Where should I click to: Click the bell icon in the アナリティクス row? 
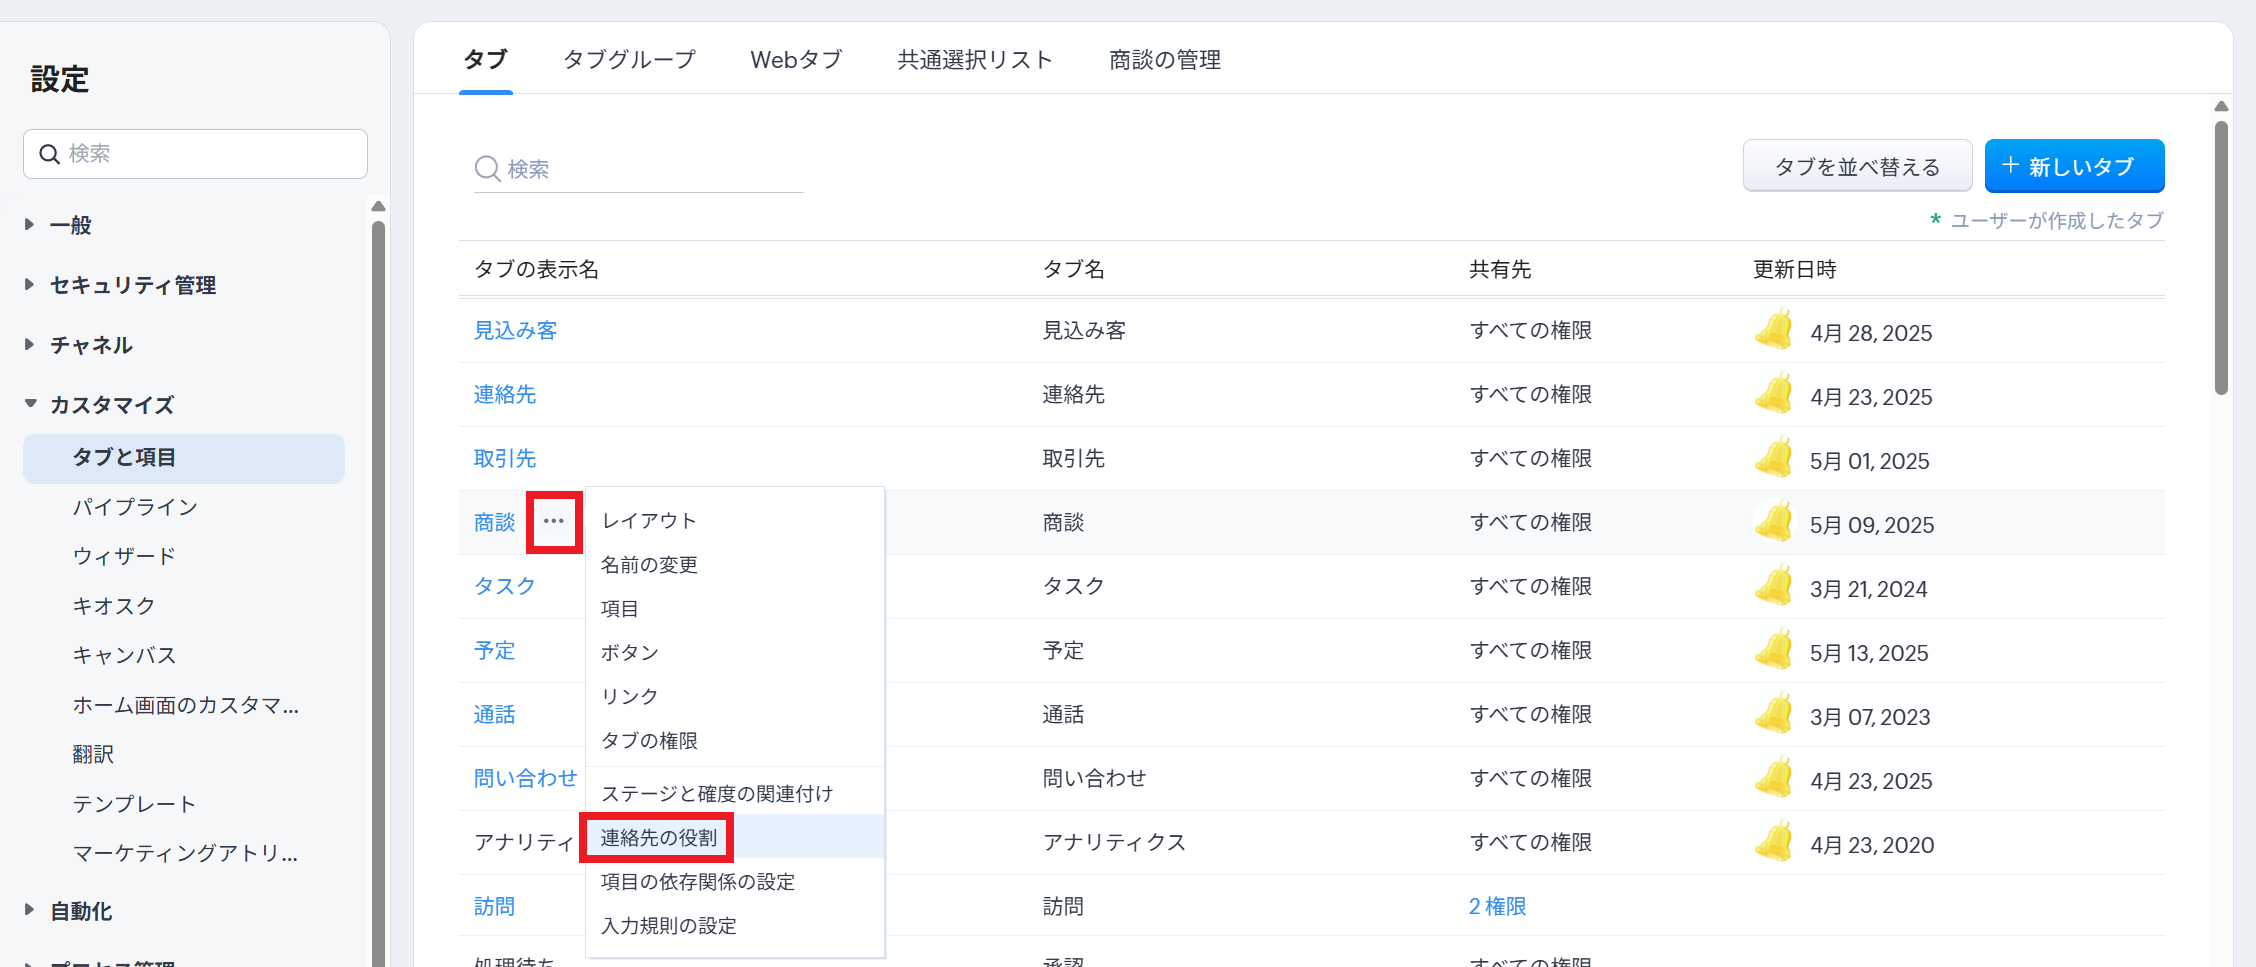click(1774, 843)
